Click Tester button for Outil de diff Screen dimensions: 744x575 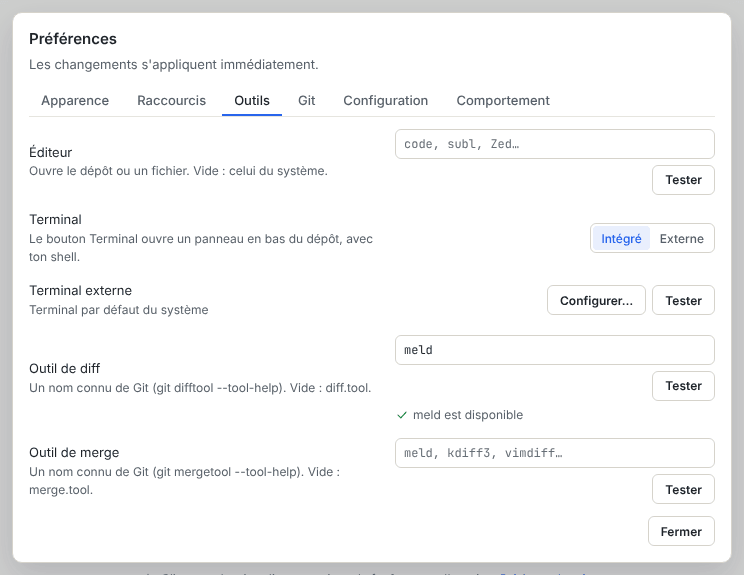683,386
